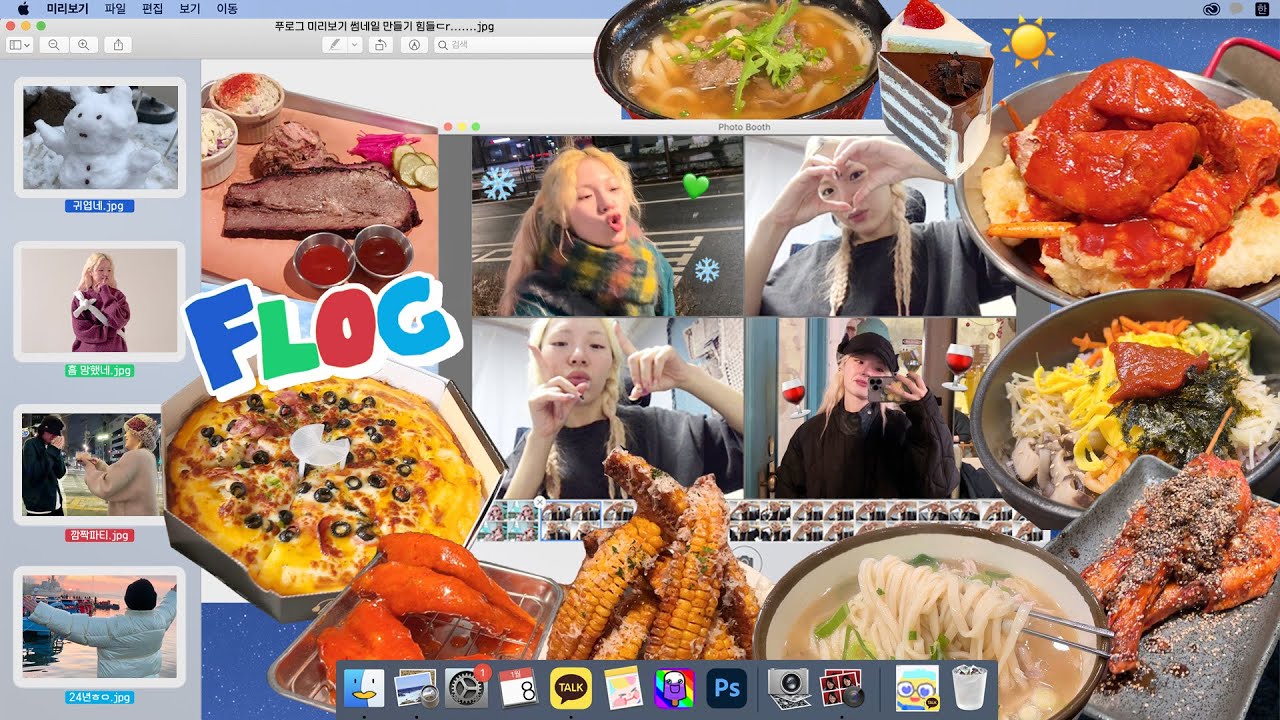Click the share button in Preview toolbar
The height and width of the screenshot is (720, 1280).
(x=118, y=45)
